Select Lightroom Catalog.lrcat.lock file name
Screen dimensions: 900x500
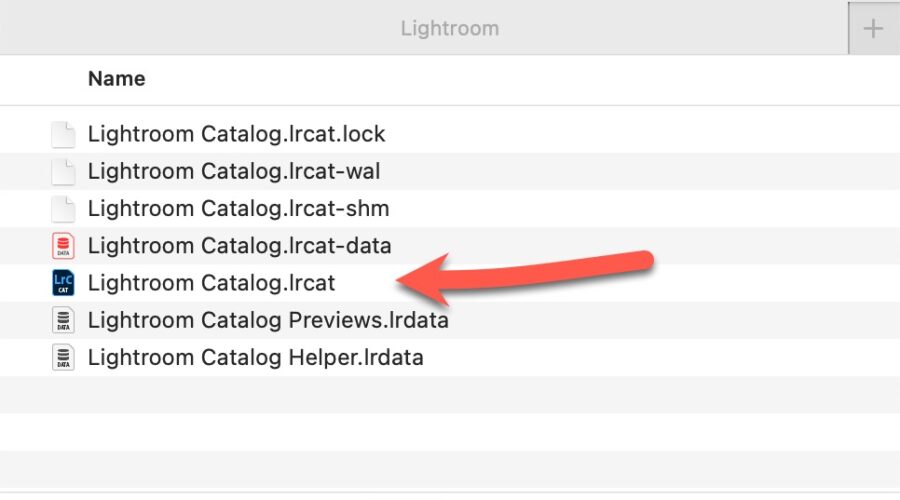pos(236,134)
